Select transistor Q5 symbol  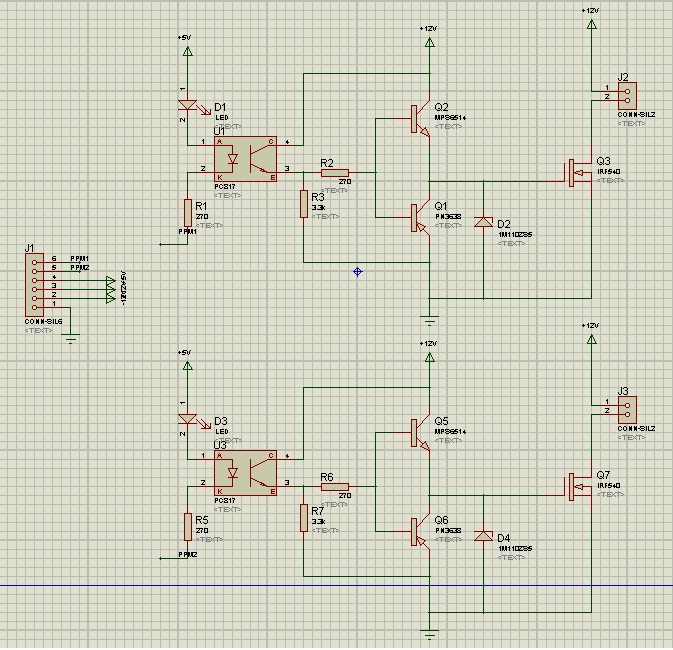(421, 433)
